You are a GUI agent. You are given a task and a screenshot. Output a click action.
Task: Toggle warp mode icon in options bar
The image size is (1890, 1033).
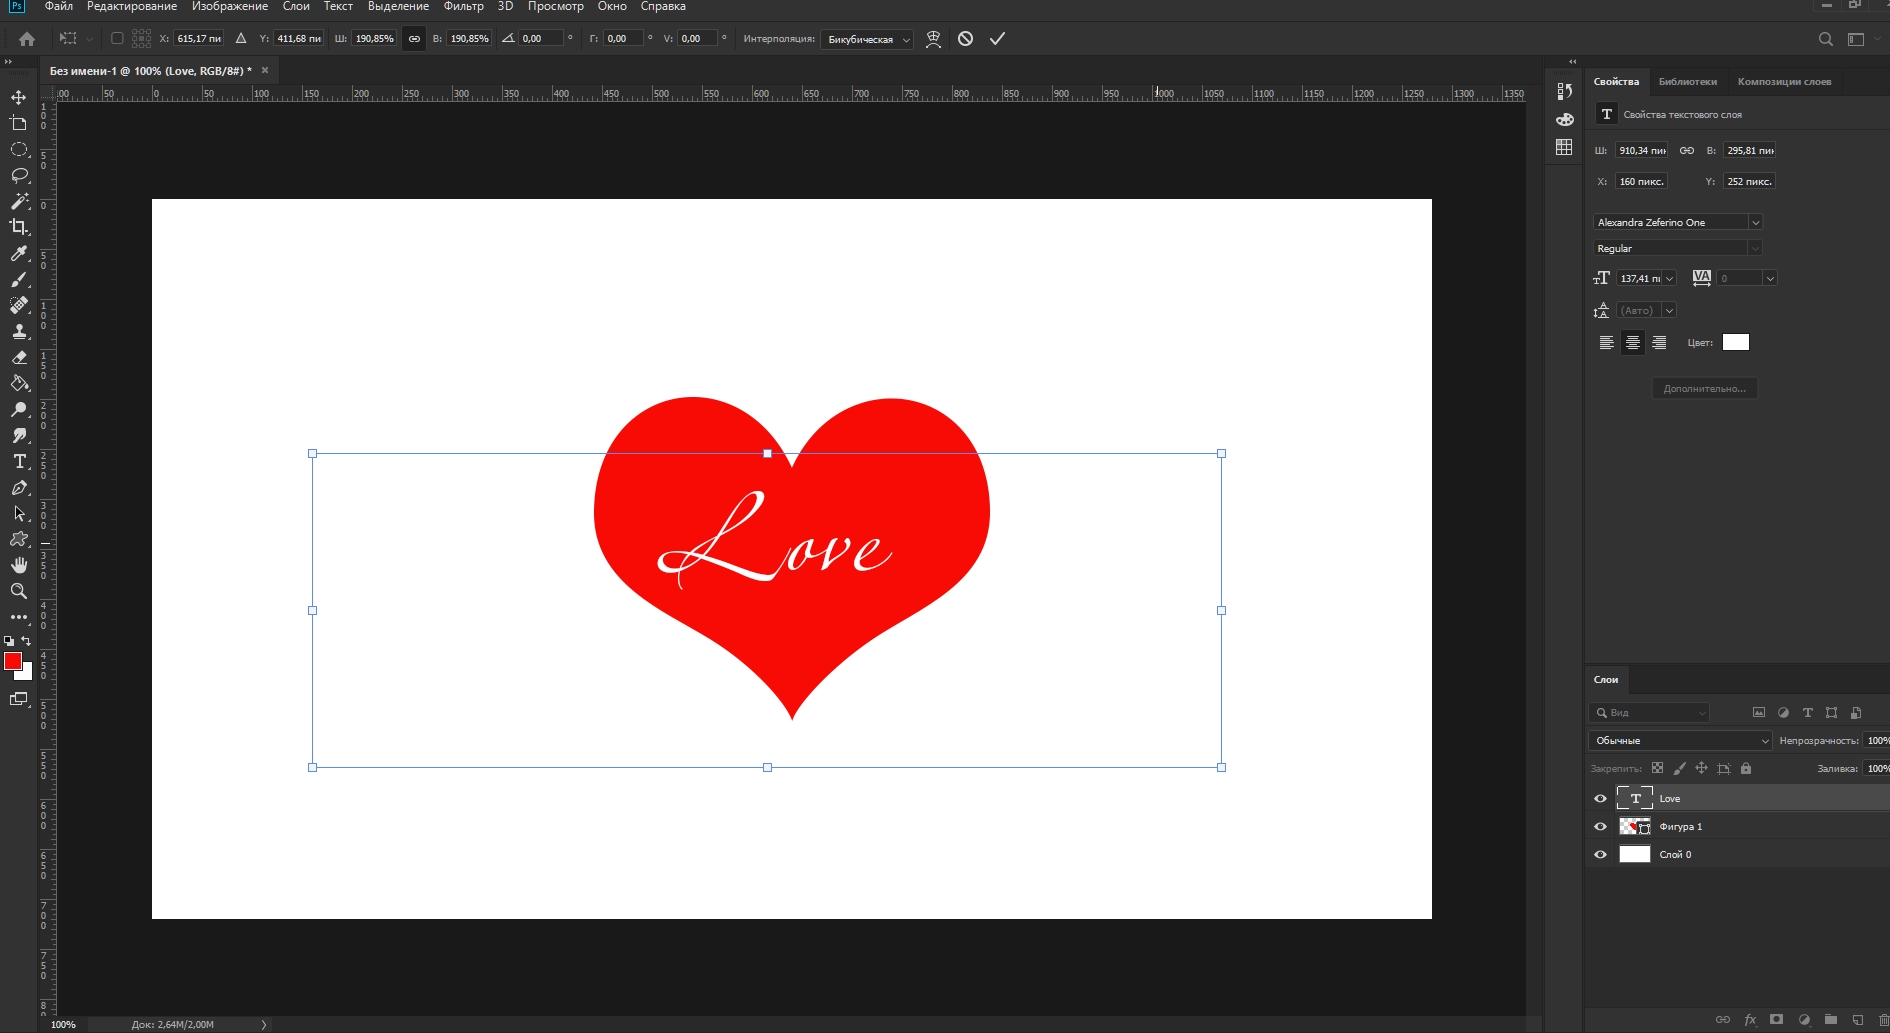[x=933, y=39]
